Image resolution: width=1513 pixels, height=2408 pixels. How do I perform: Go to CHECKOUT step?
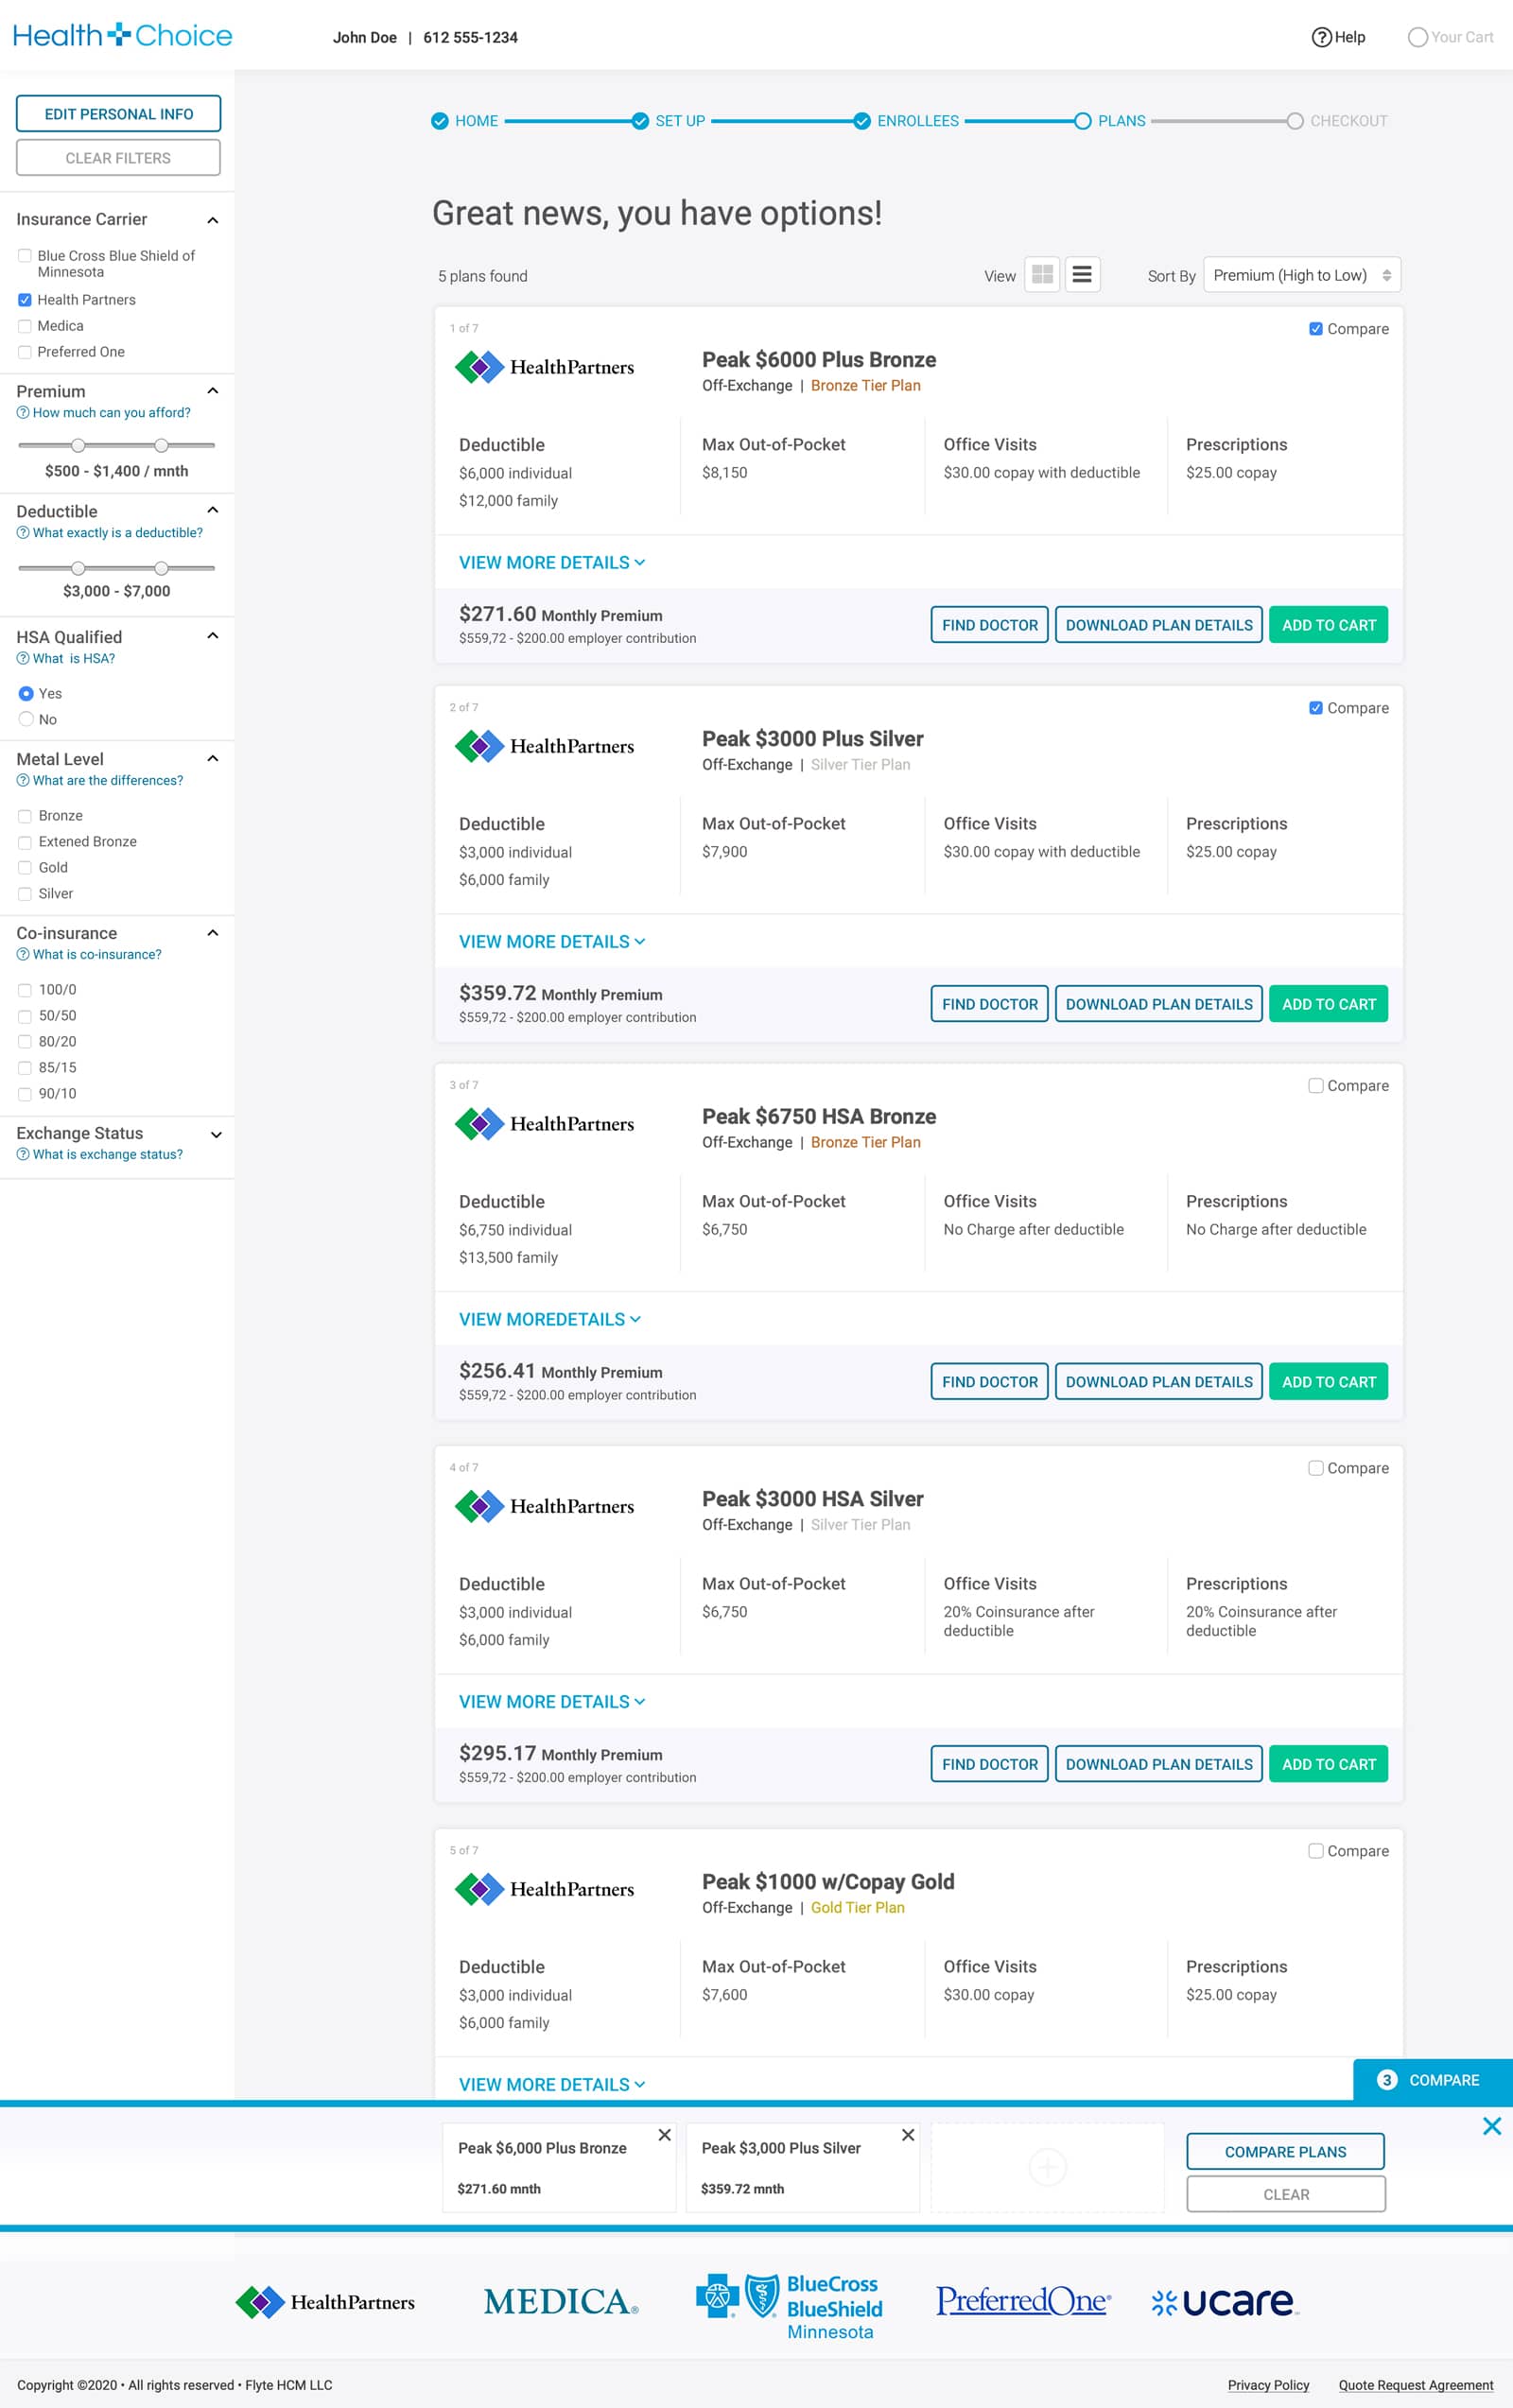[x=1337, y=121]
